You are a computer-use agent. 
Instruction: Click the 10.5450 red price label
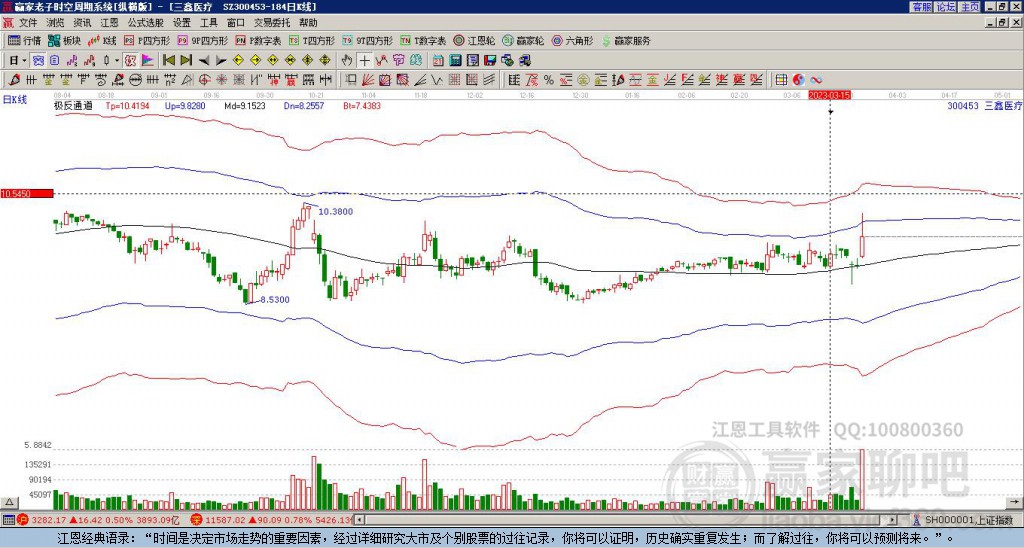click(x=27, y=194)
